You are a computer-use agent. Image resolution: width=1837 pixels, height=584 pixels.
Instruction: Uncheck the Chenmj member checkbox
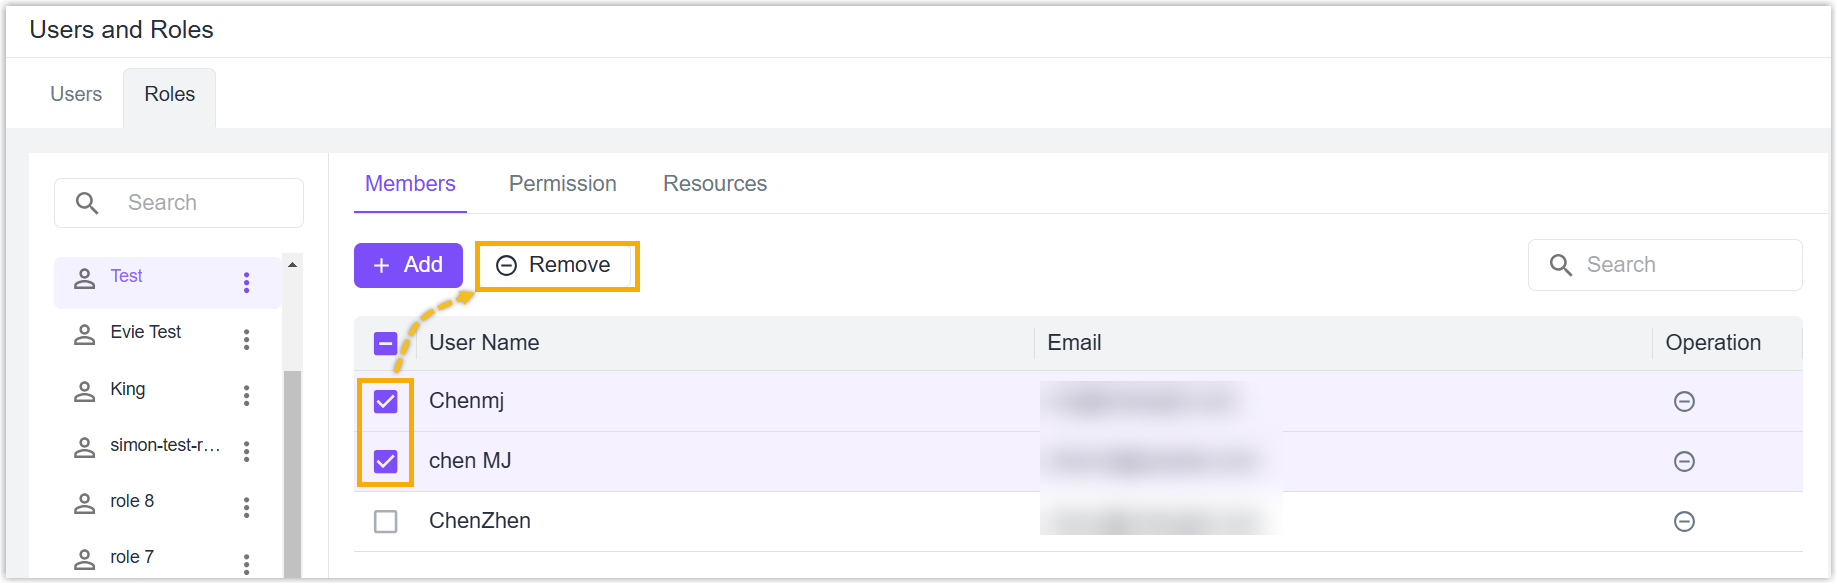coord(385,401)
